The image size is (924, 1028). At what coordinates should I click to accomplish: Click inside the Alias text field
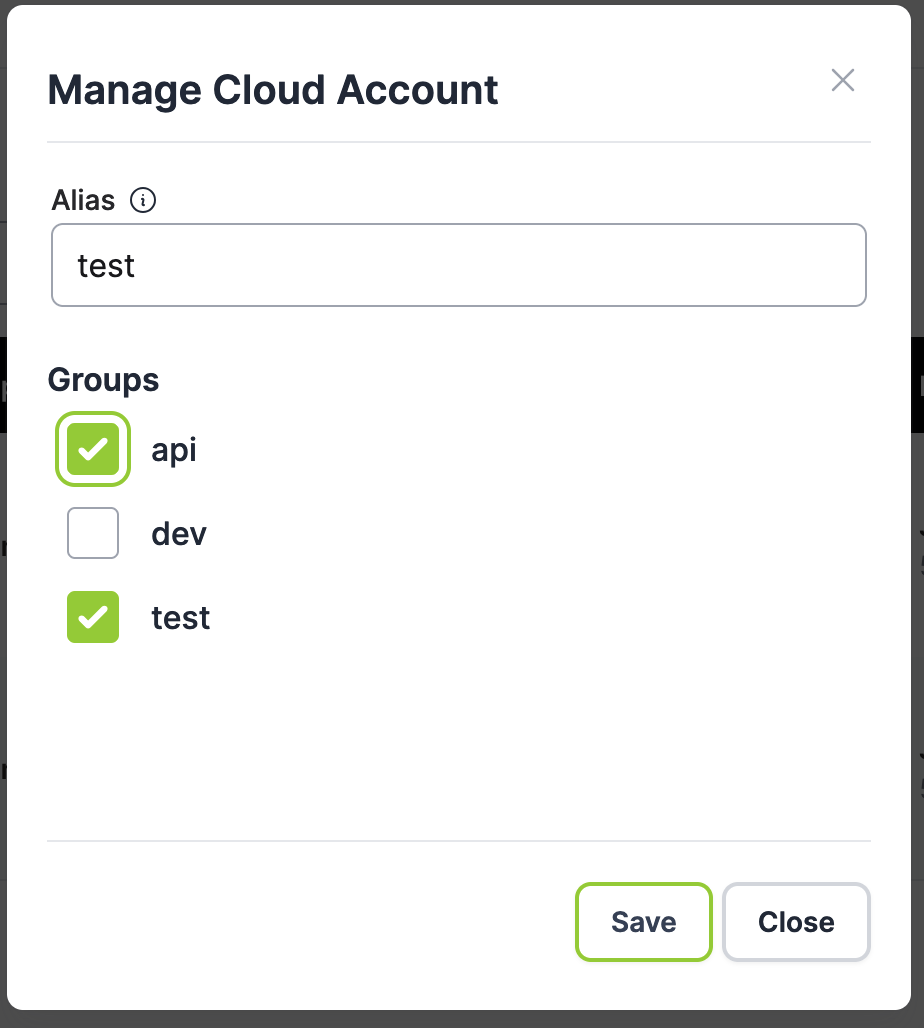[x=458, y=265]
